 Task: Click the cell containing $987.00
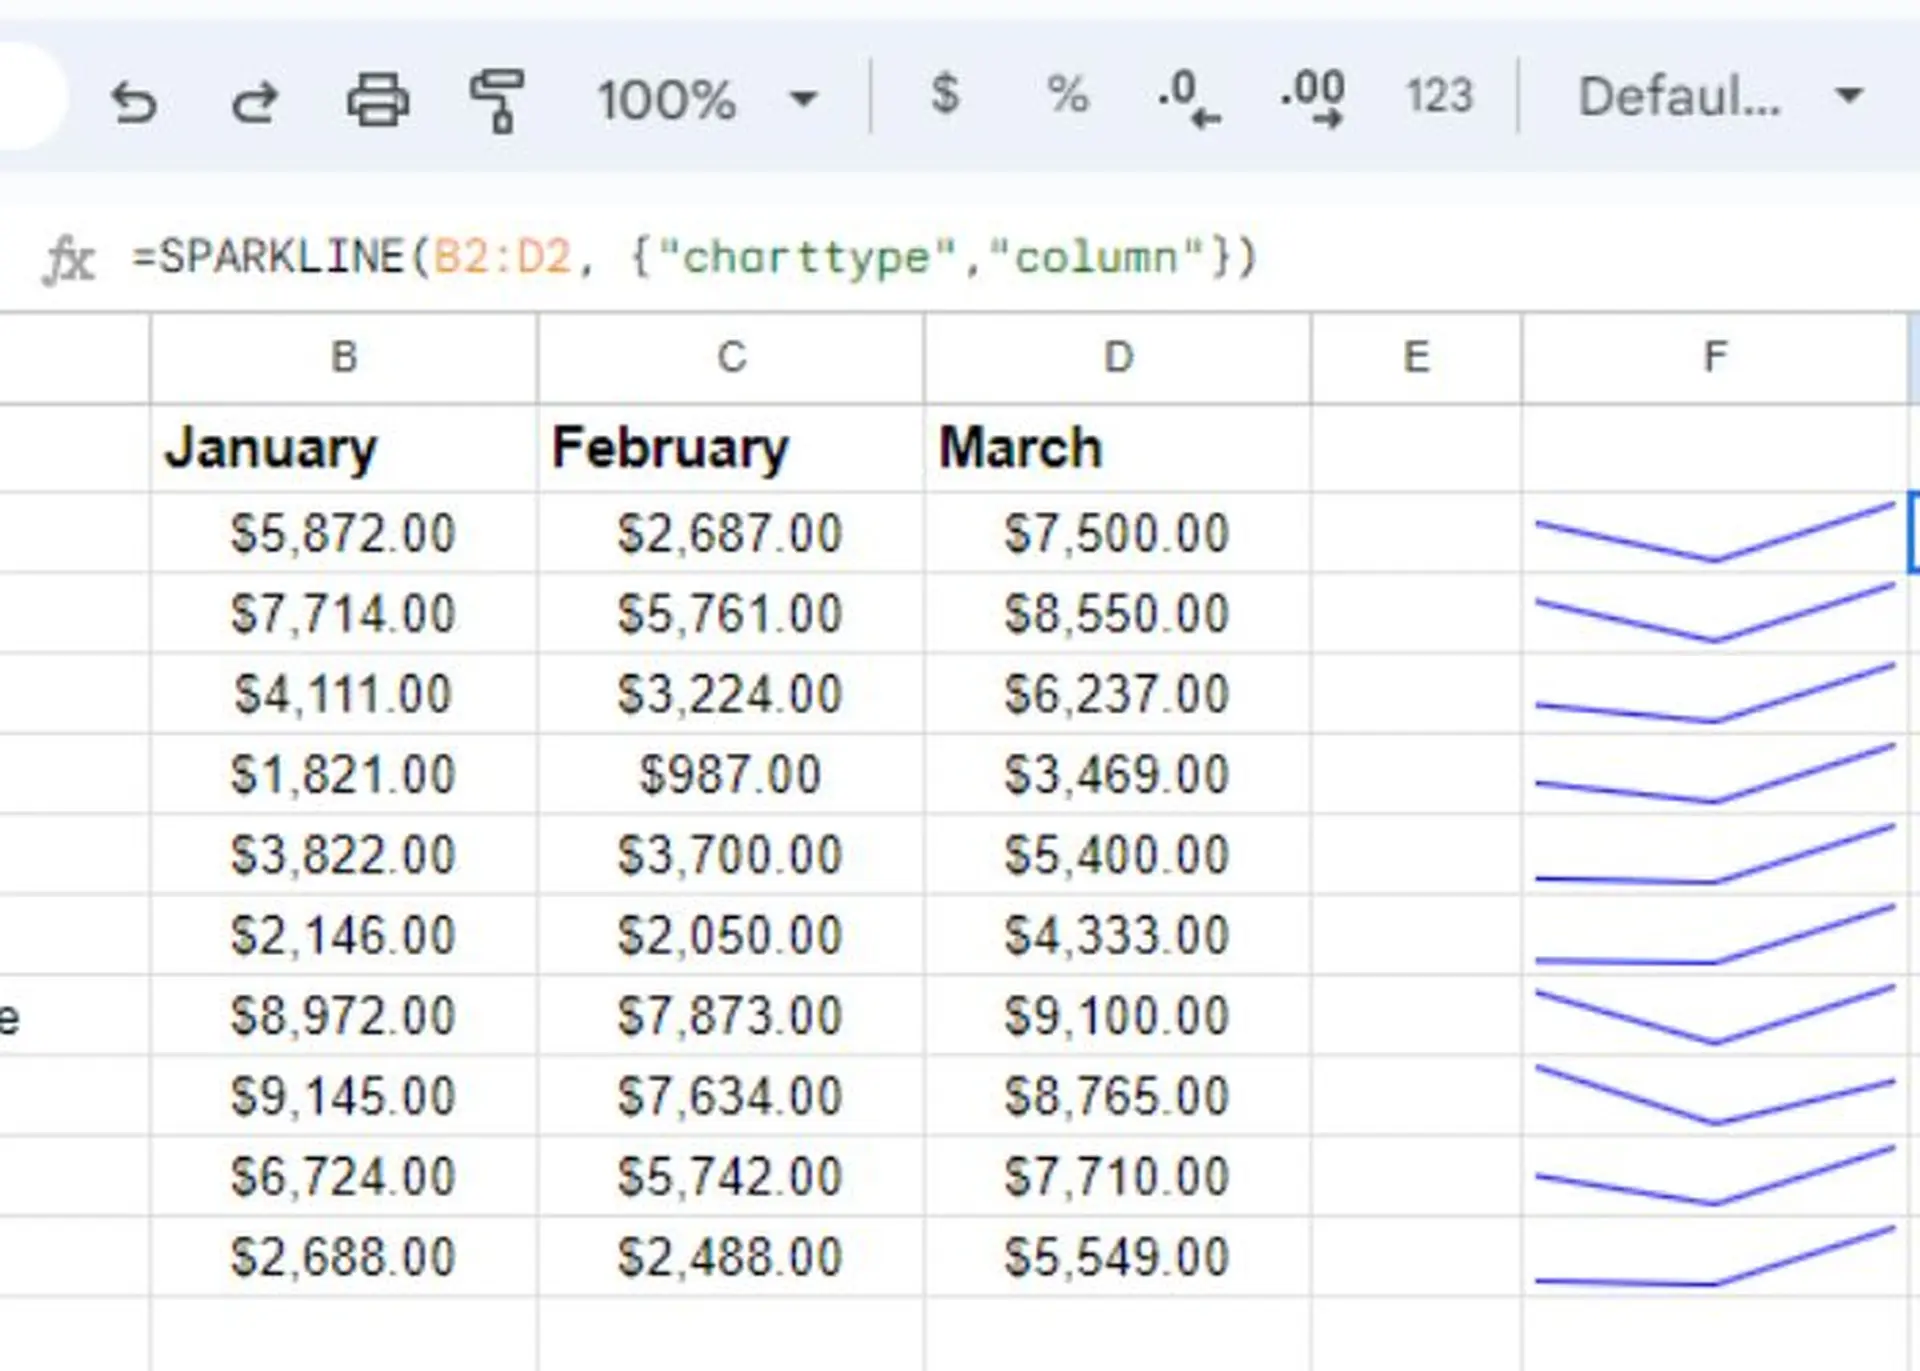click(729, 773)
